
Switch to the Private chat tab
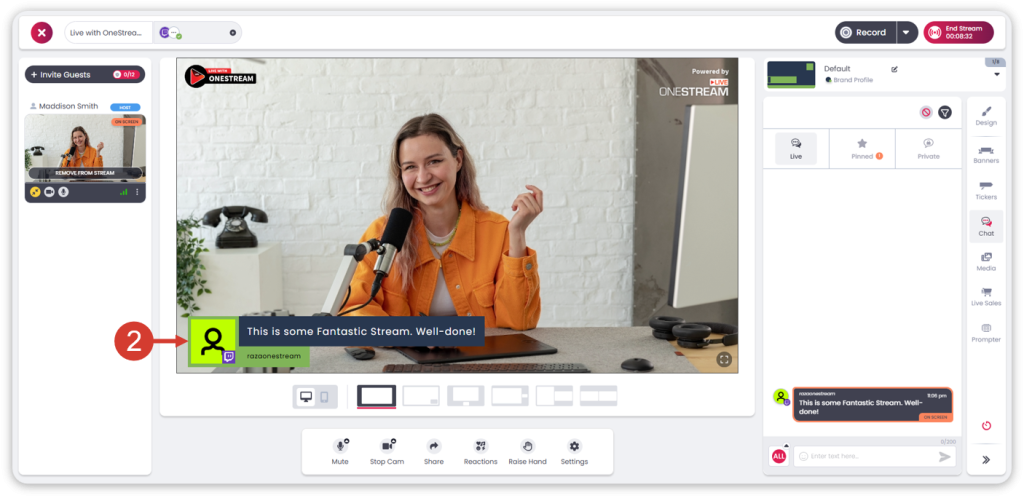(928, 148)
